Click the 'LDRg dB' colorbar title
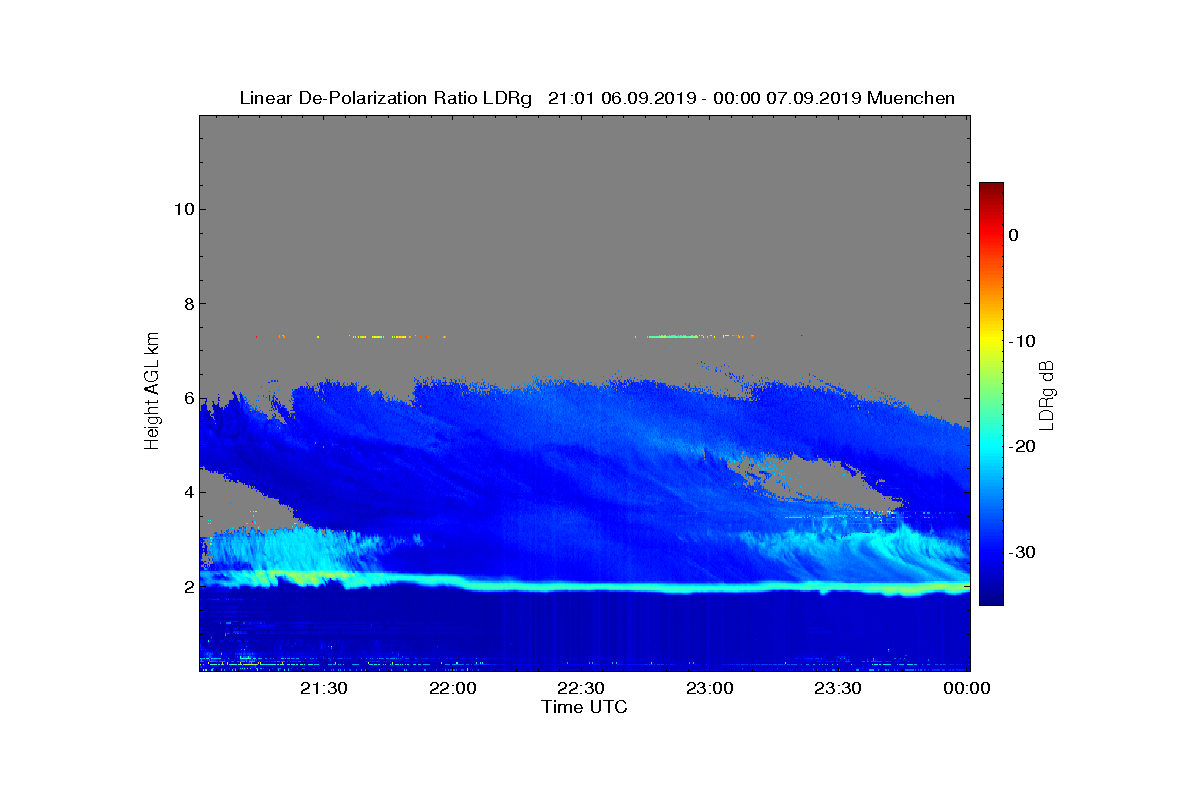The height and width of the screenshot is (800, 1200). coord(1047,394)
